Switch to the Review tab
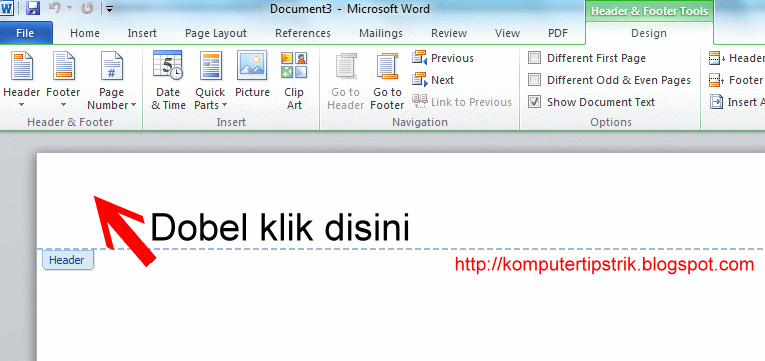The width and height of the screenshot is (765, 361). tap(449, 33)
